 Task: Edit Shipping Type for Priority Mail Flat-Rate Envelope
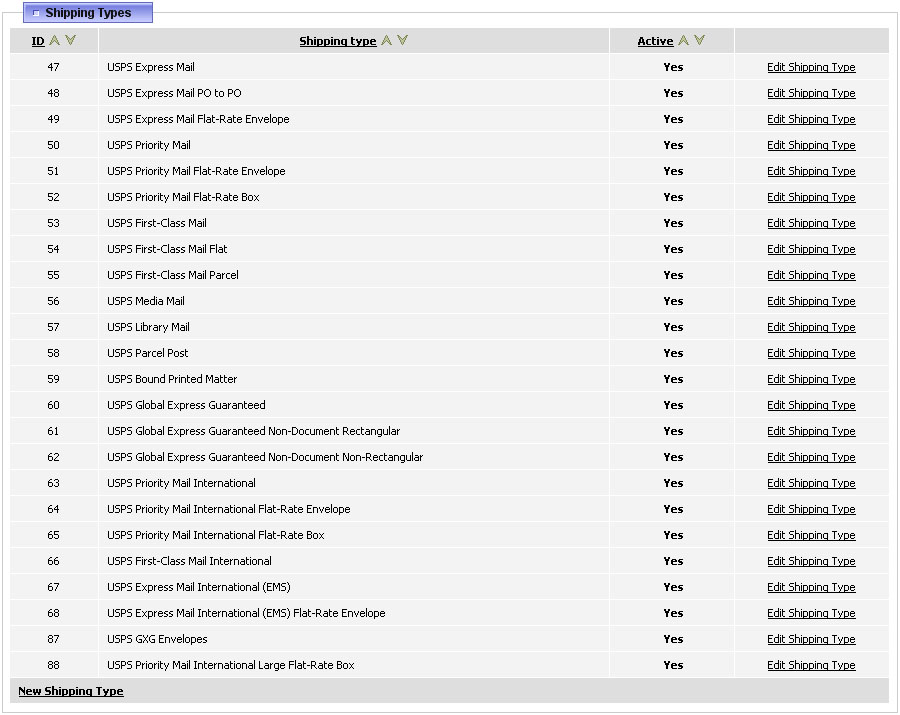coord(811,171)
